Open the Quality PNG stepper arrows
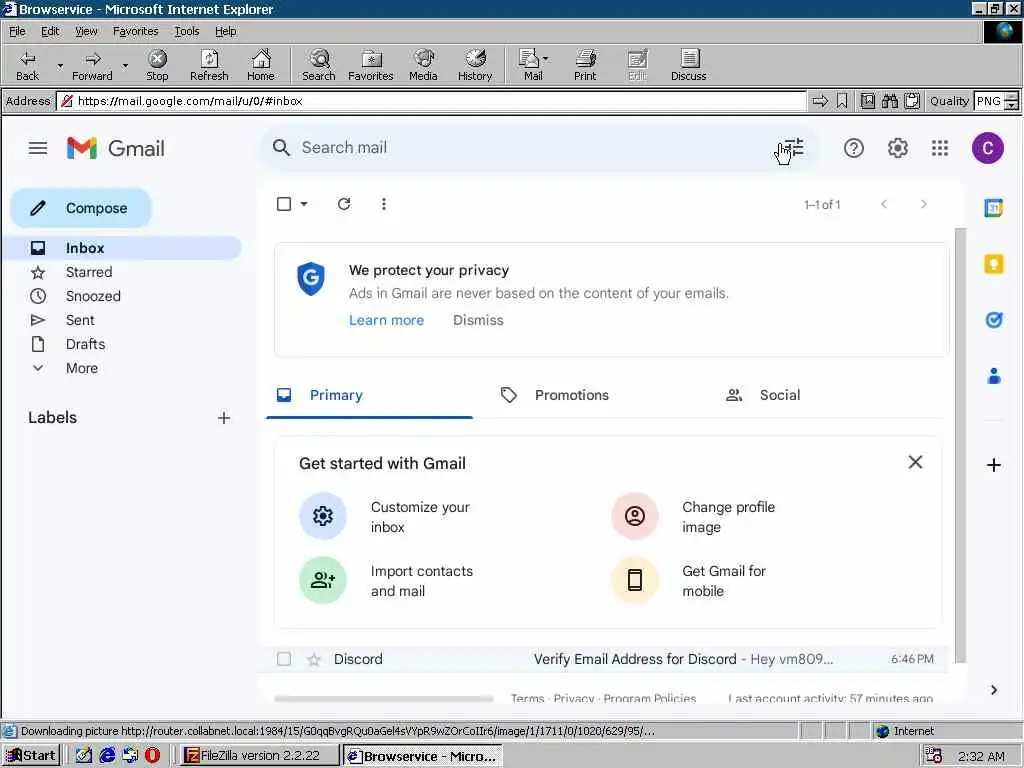1024x768 pixels. pyautogui.click(x=1011, y=101)
